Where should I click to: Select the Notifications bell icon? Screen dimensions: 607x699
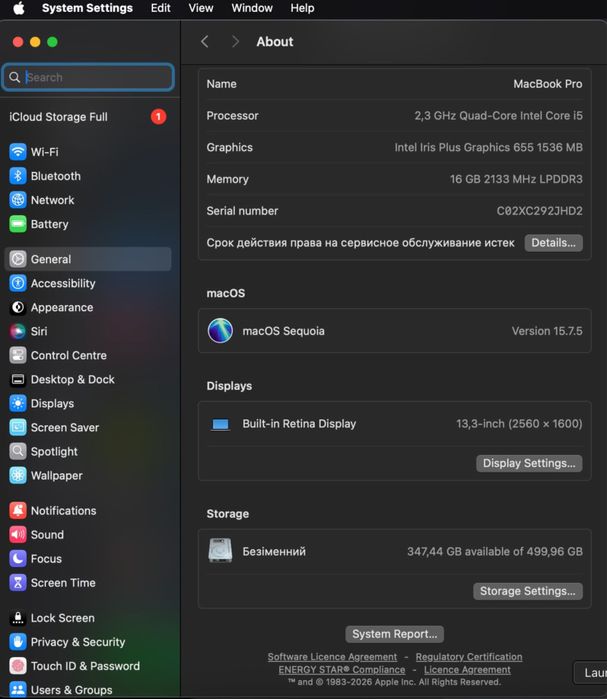tap(18, 510)
